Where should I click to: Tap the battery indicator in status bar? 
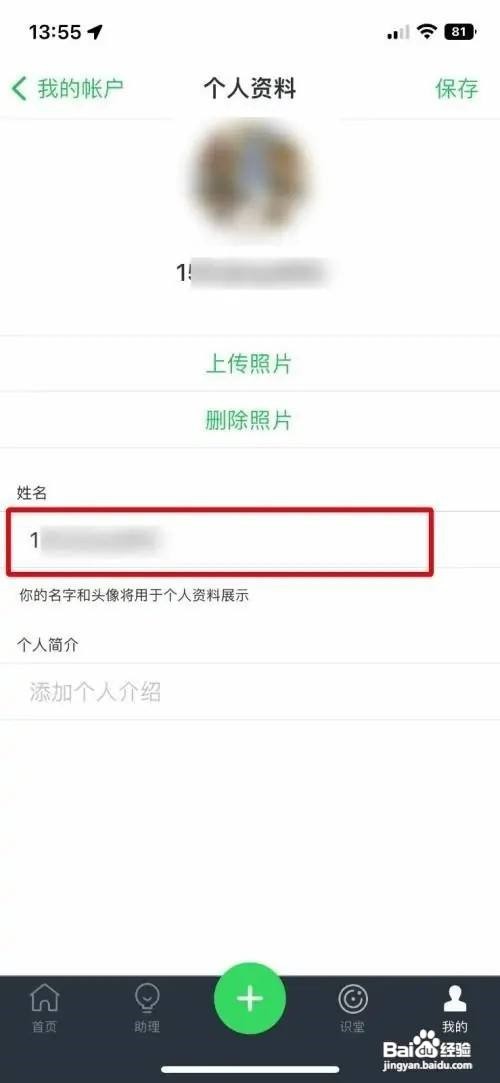(x=459, y=32)
